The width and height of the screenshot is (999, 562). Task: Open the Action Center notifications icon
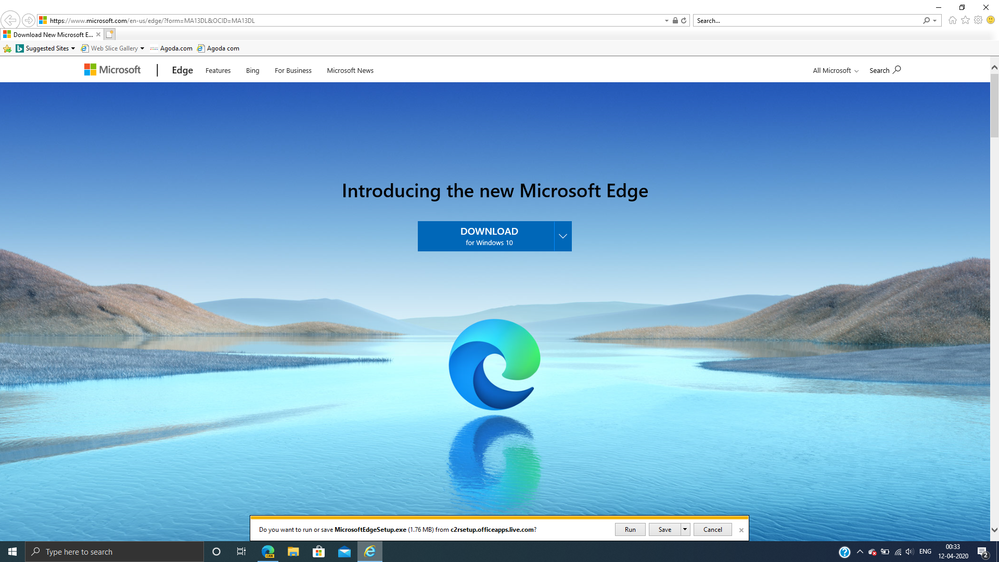pyautogui.click(x=984, y=552)
